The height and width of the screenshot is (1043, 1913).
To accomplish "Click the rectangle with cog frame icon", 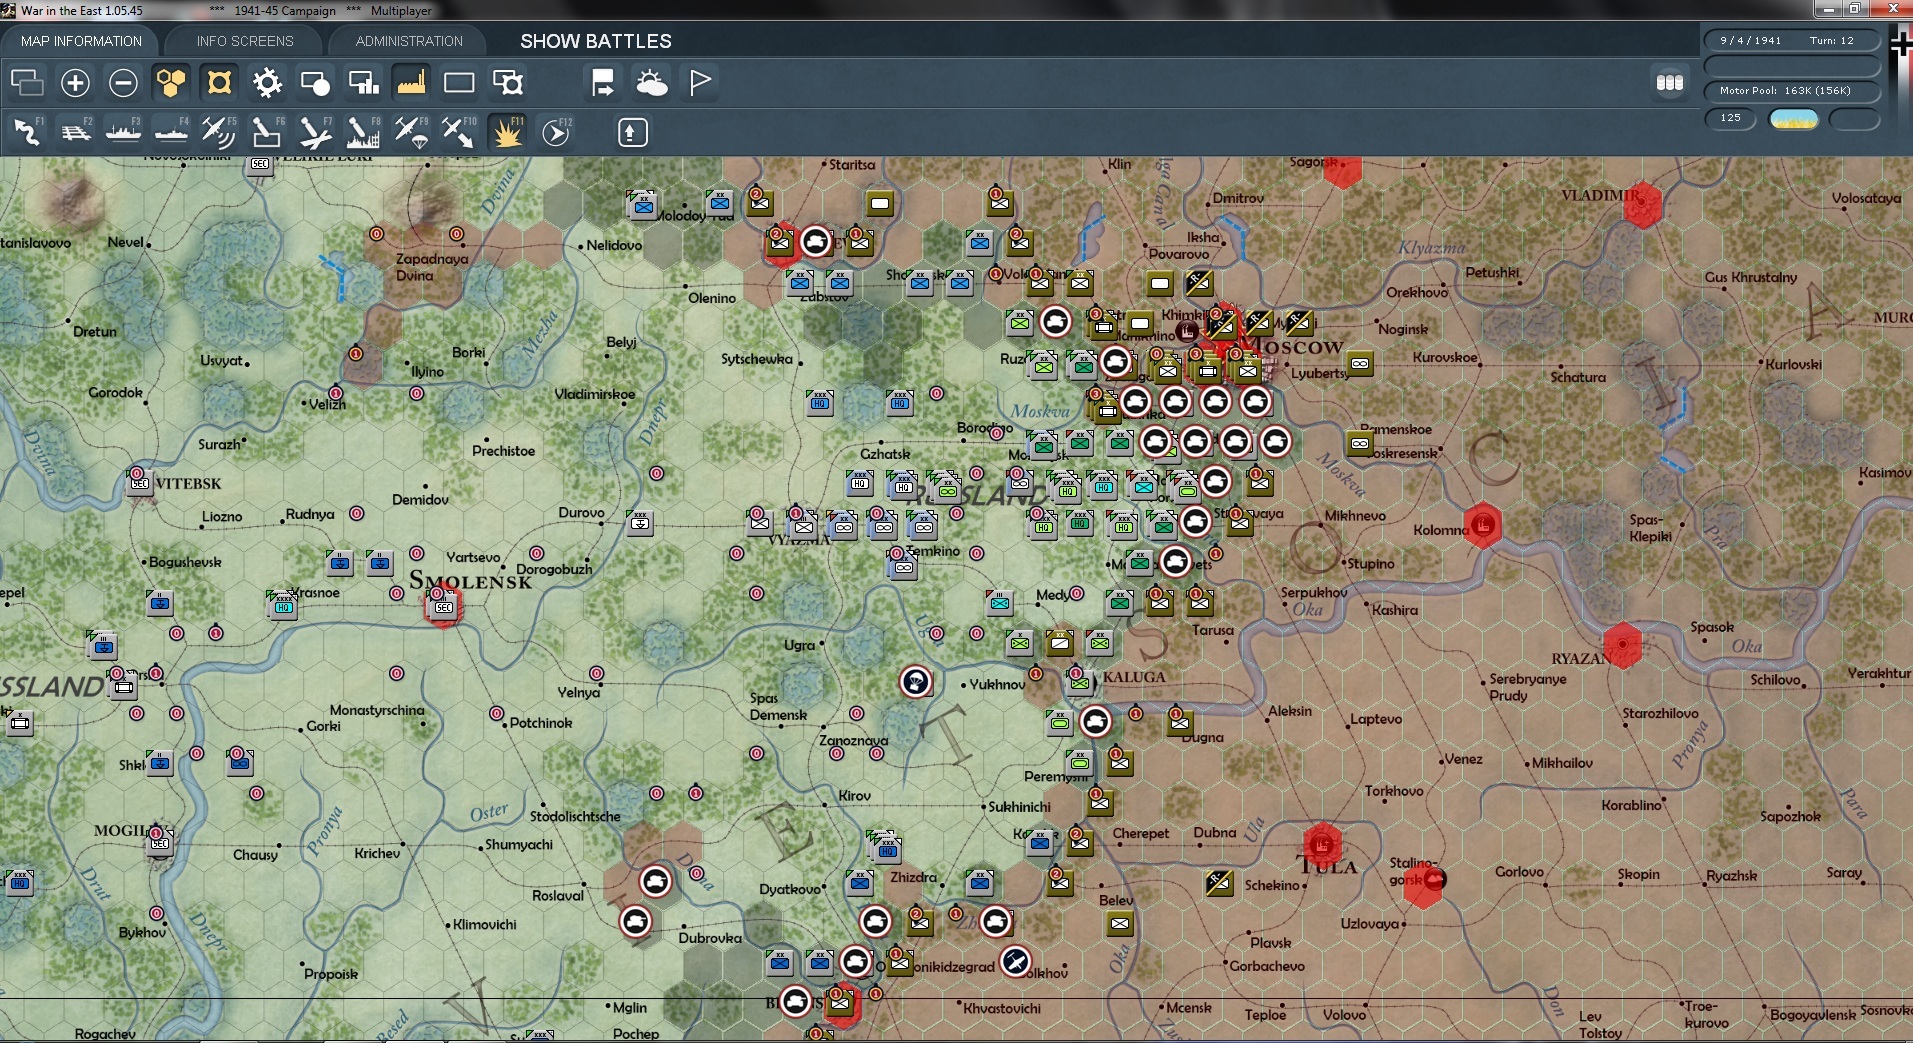I will 507,82.
